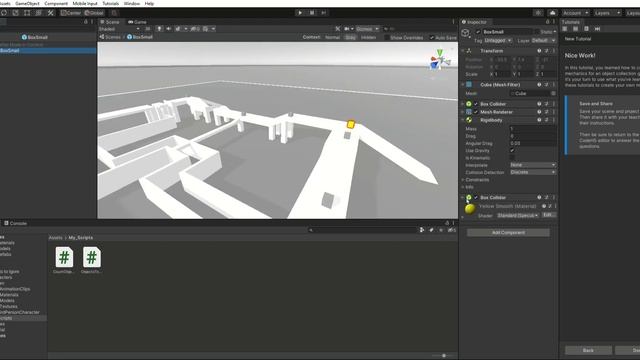
Task: Toggle the Global handle rotation button
Action: point(93,13)
